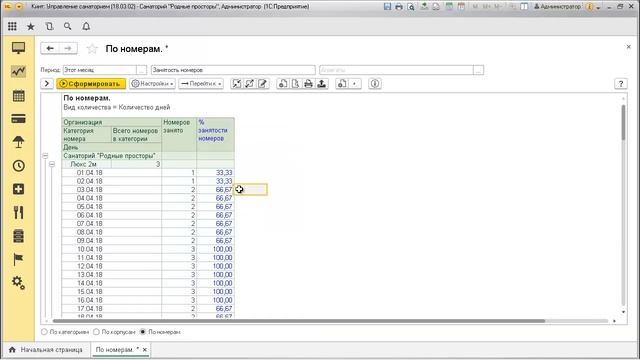Click the Этот месяц period field
640x360 pixels.
click(x=100, y=70)
